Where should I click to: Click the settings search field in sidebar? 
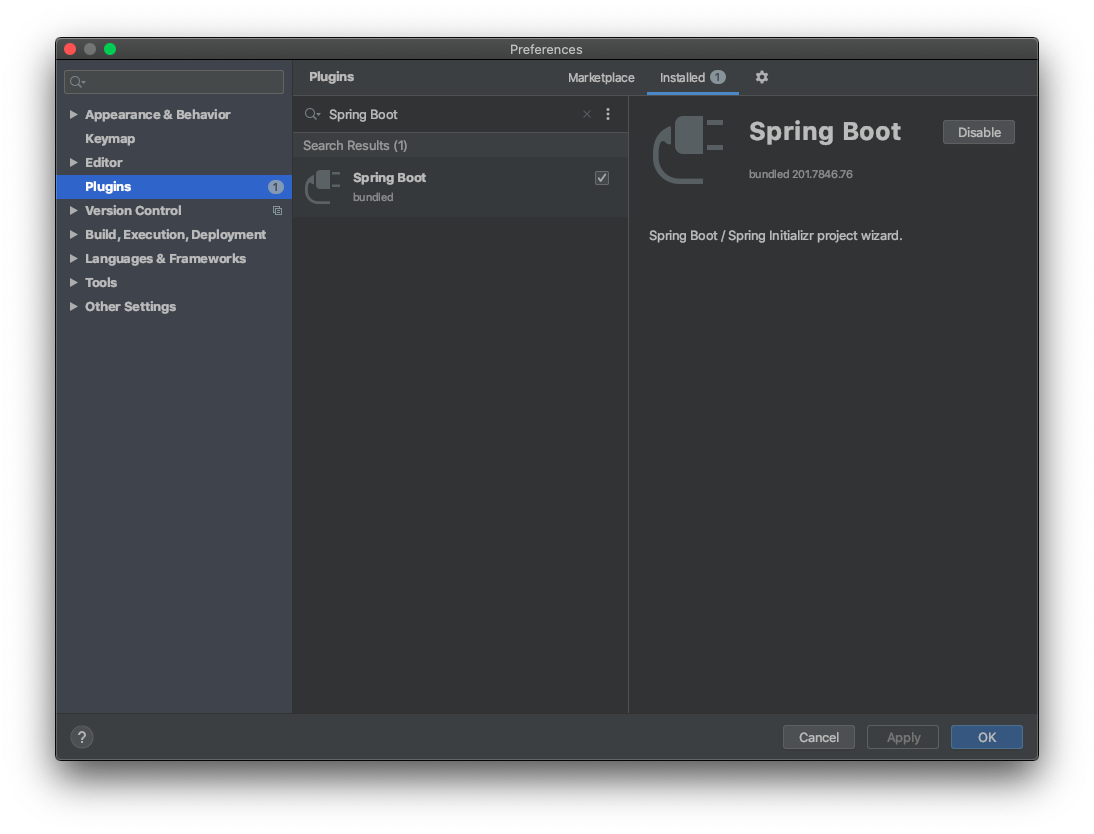(x=174, y=82)
